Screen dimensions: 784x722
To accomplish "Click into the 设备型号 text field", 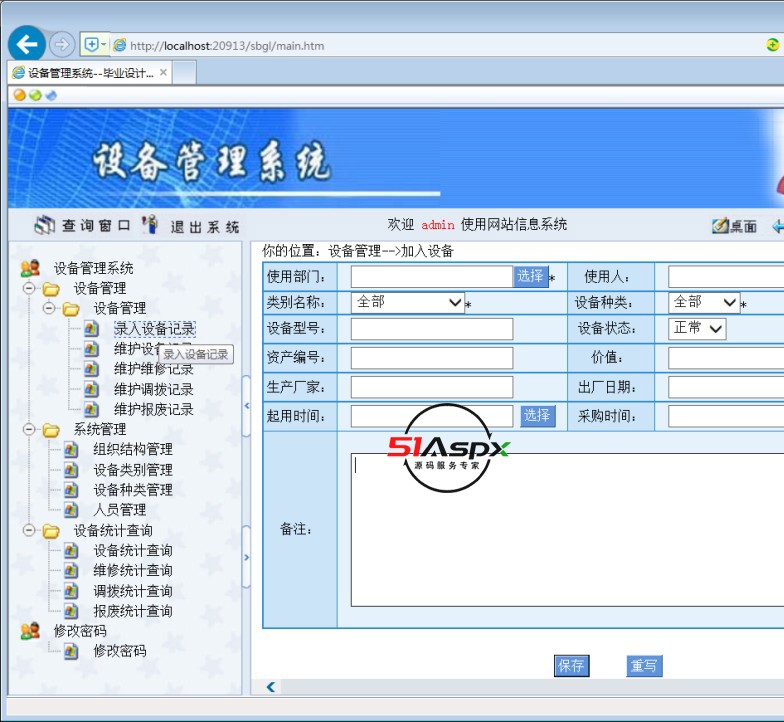I will click(431, 329).
